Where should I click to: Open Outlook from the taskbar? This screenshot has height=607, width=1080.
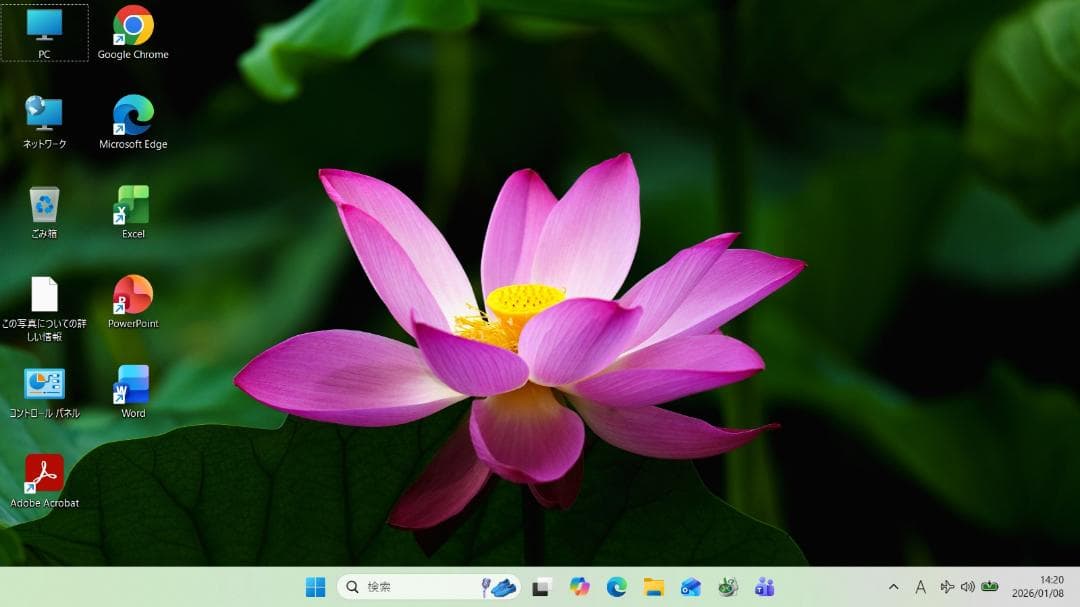(x=690, y=588)
